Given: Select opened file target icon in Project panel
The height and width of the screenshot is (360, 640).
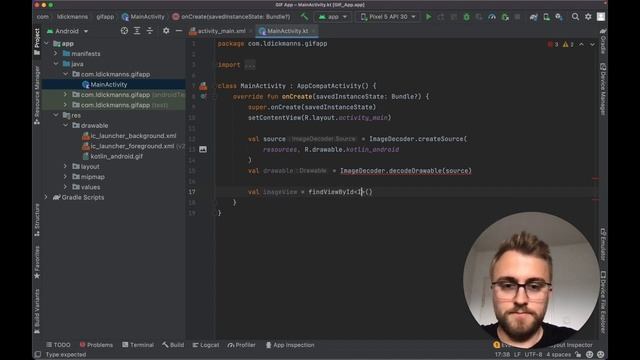Looking at the screenshot, I should point(124,31).
